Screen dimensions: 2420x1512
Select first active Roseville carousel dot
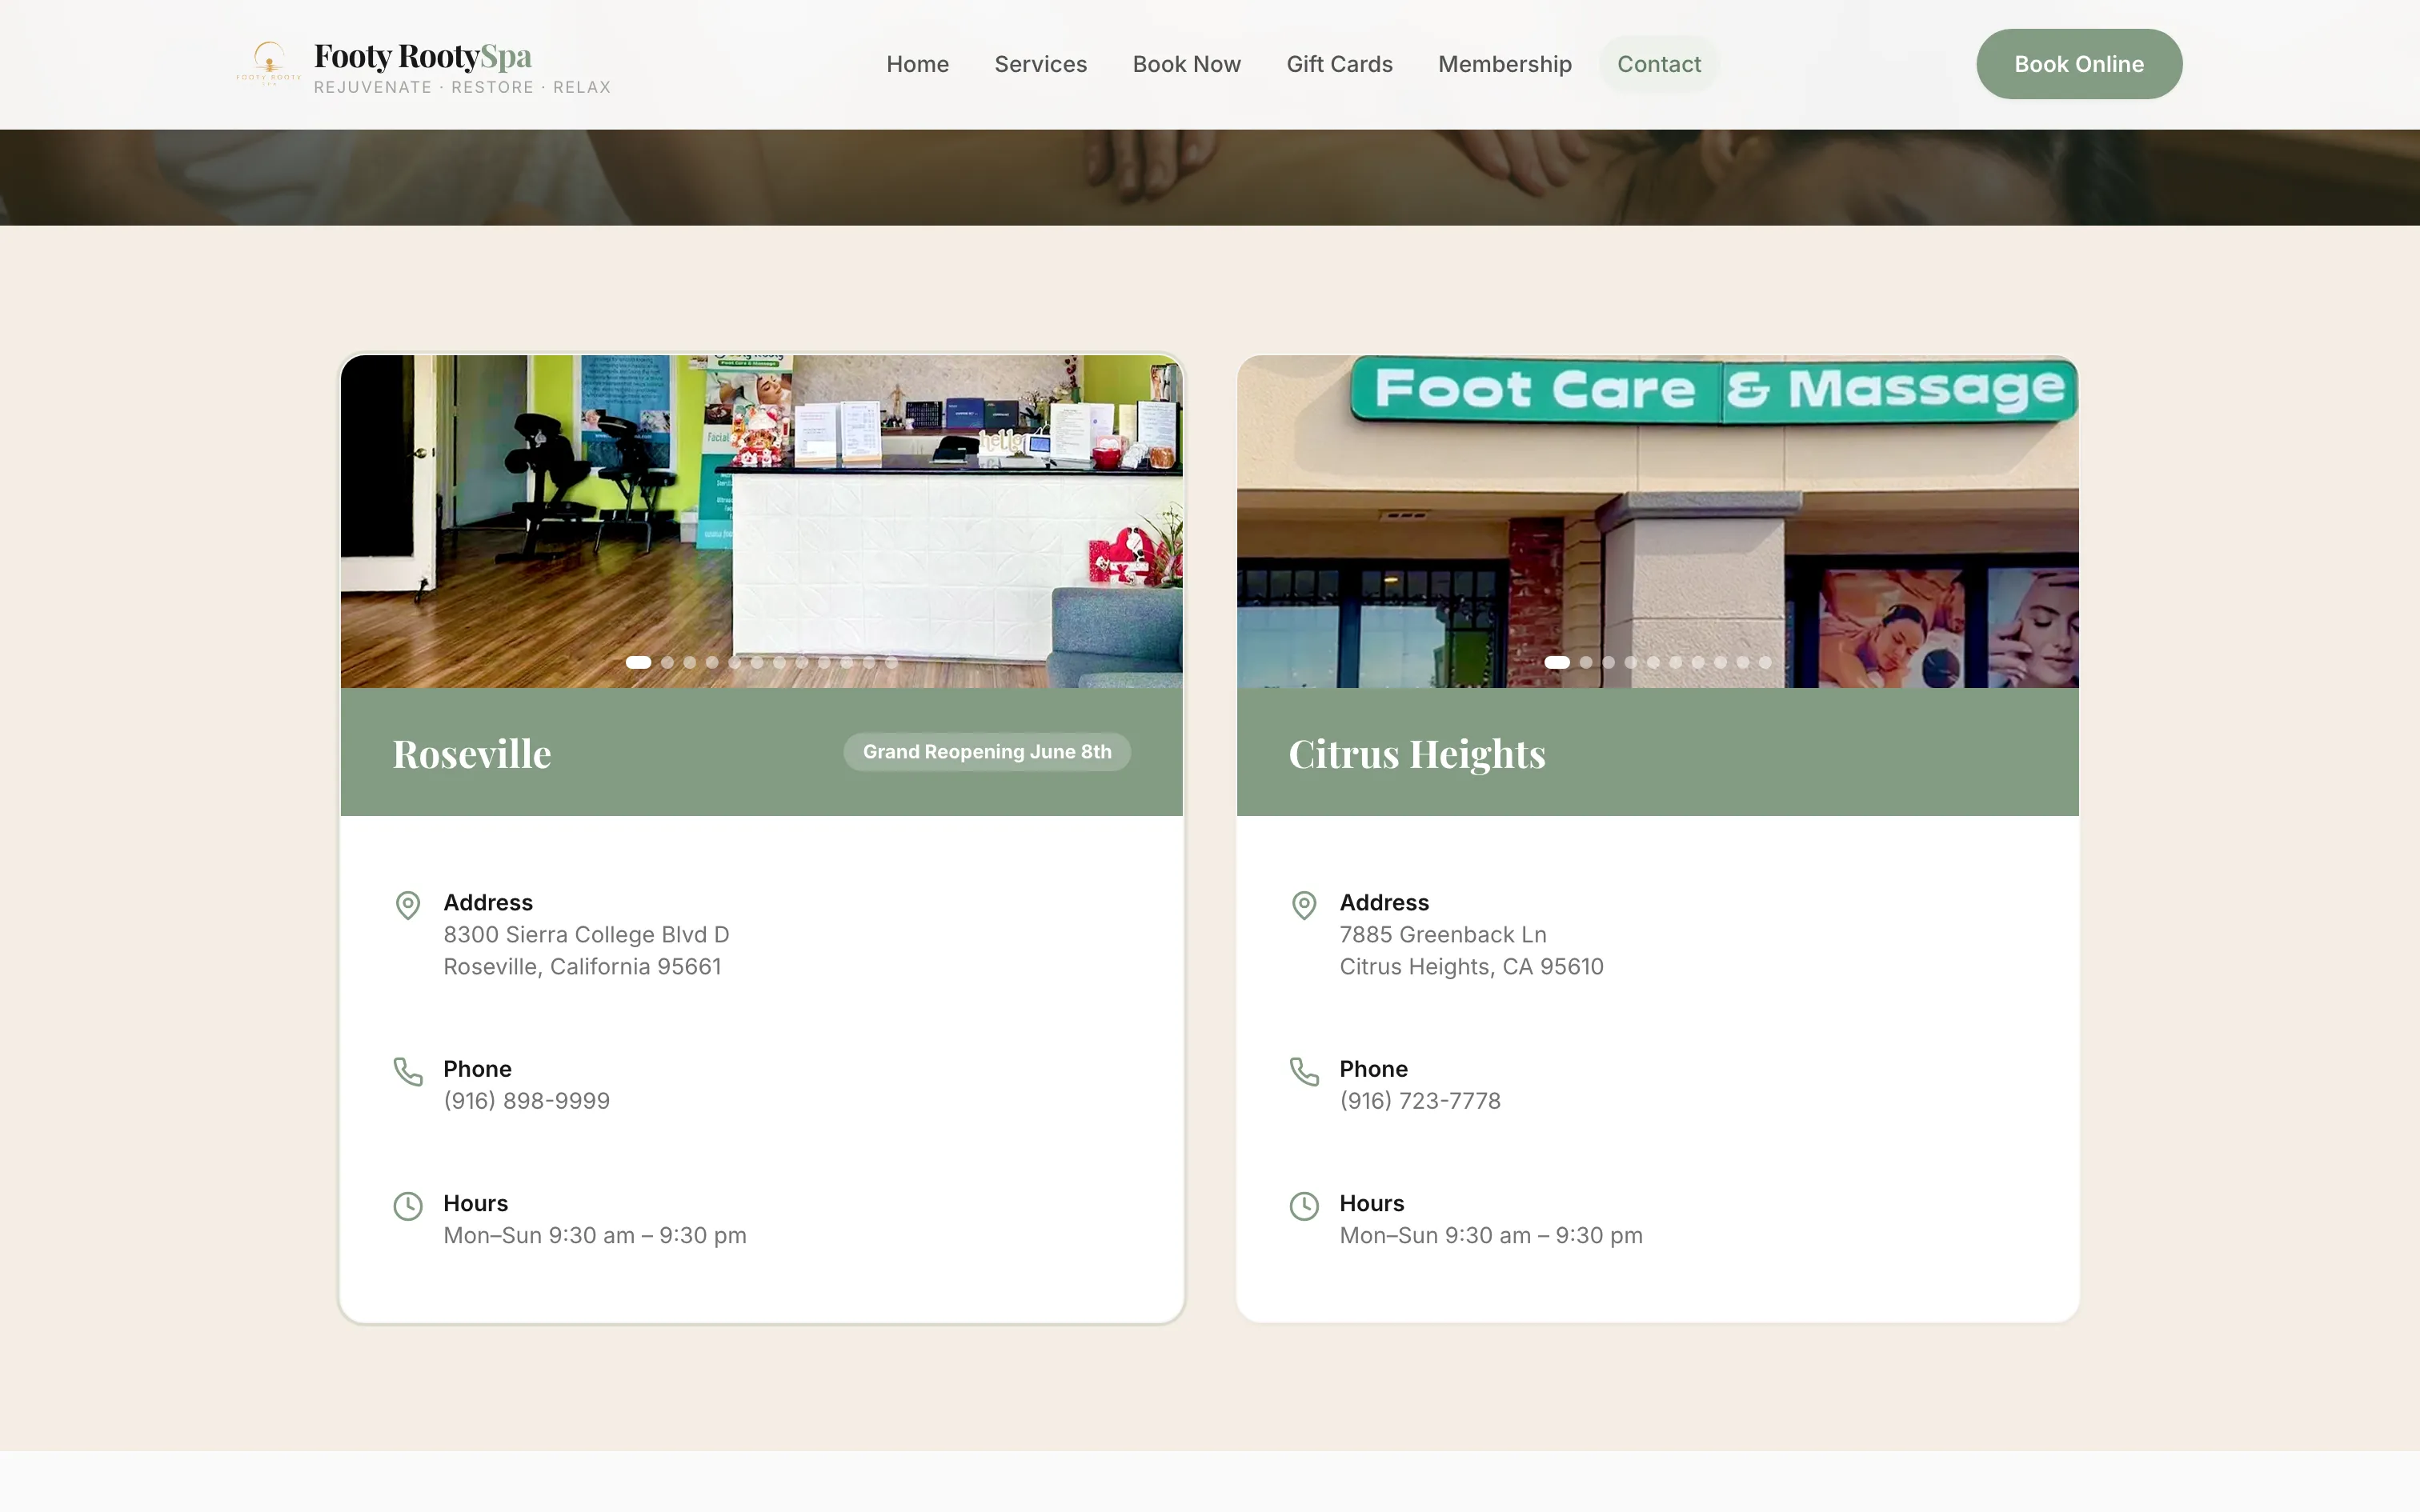638,662
